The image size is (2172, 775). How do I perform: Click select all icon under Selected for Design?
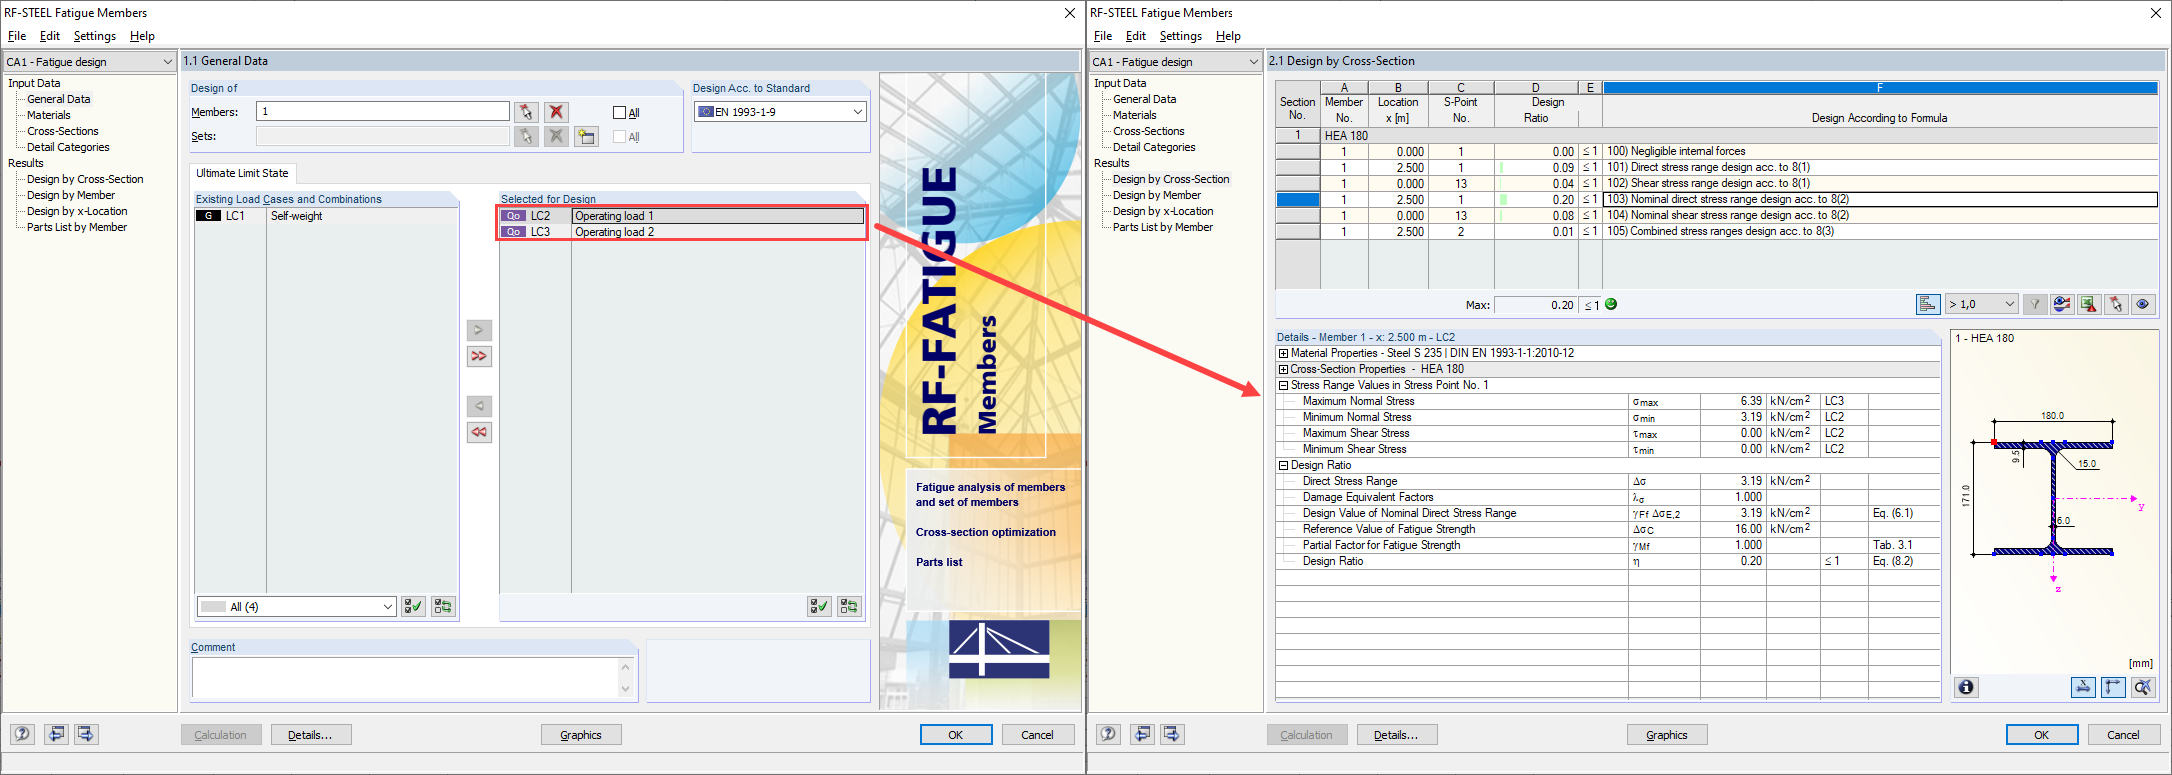point(819,607)
